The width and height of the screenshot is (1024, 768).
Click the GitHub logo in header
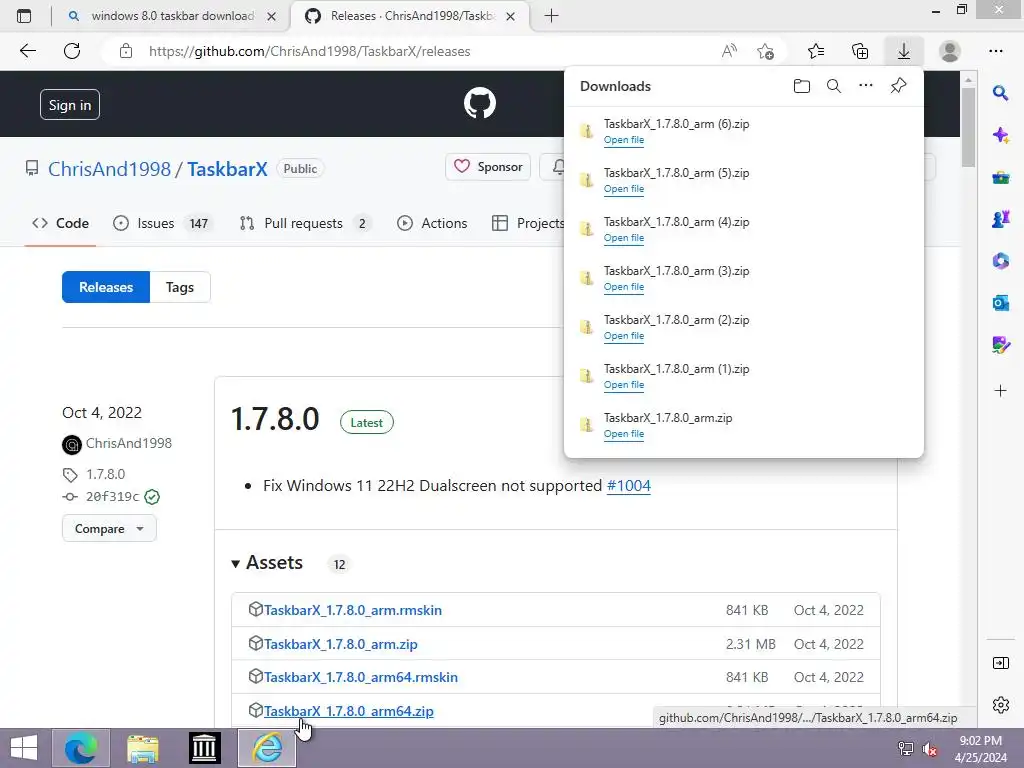[480, 103]
